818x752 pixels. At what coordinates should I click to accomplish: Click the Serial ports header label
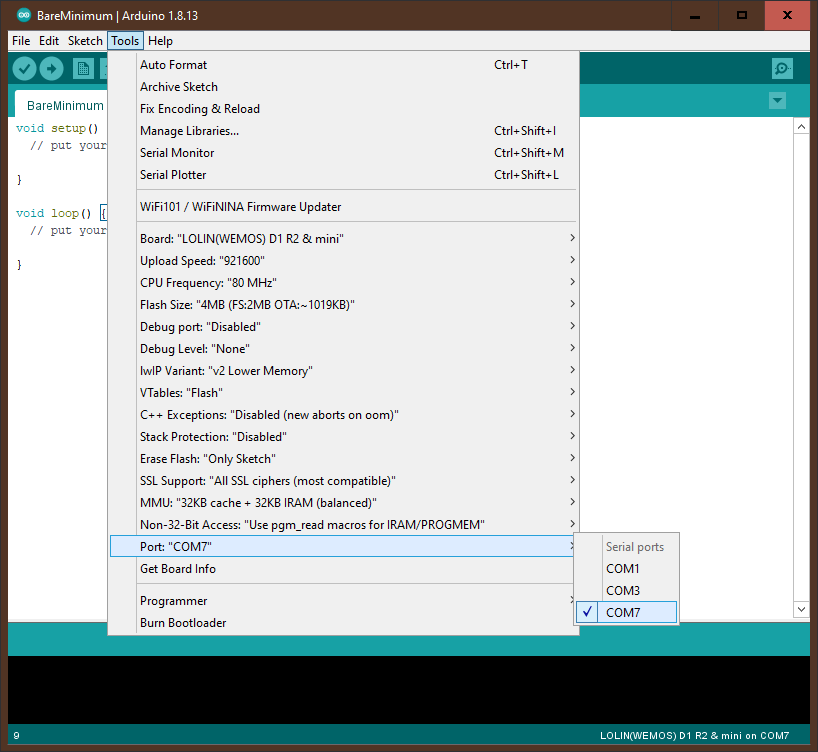click(x=634, y=546)
